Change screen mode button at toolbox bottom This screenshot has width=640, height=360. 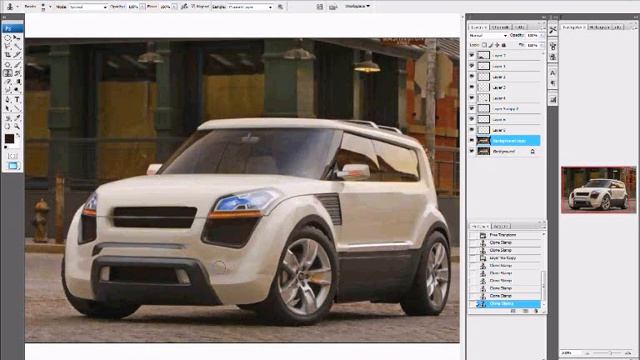(x=12, y=165)
